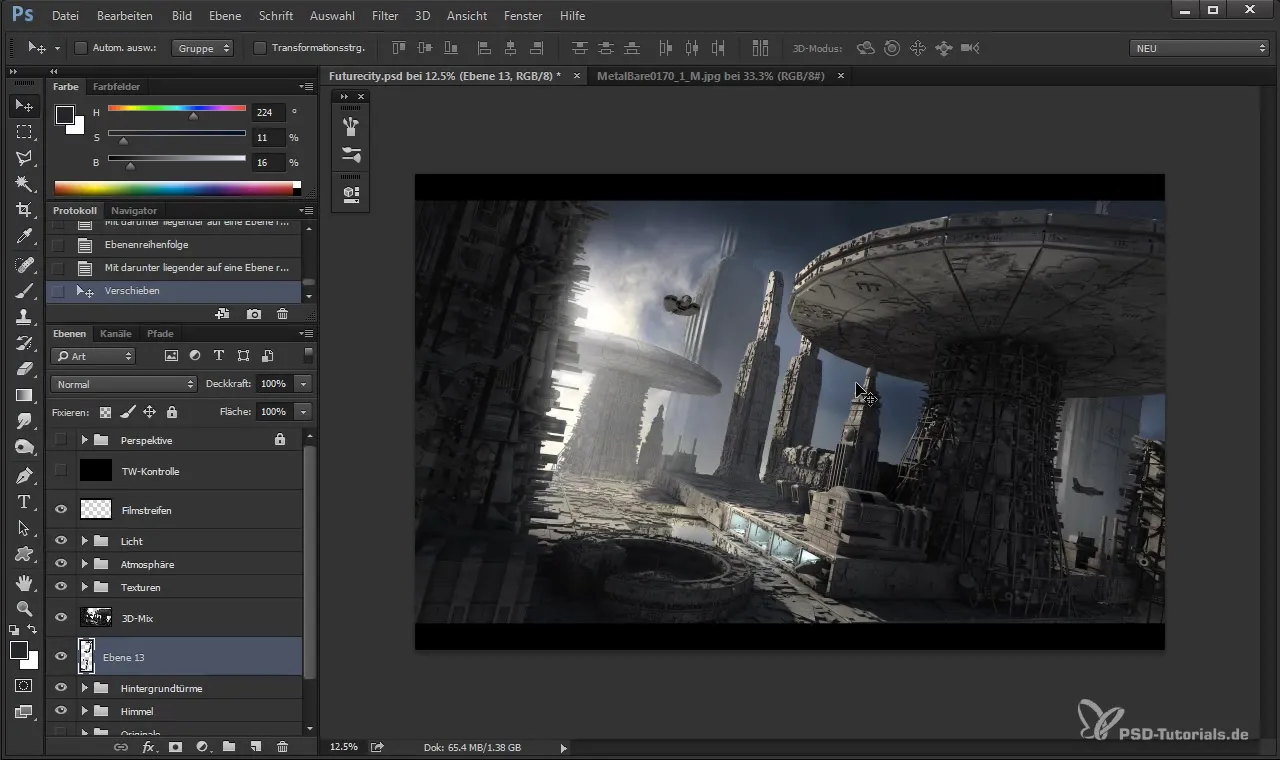The image size is (1280, 760).
Task: Lock position icon in Fixieren row
Action: pyautogui.click(x=149, y=412)
